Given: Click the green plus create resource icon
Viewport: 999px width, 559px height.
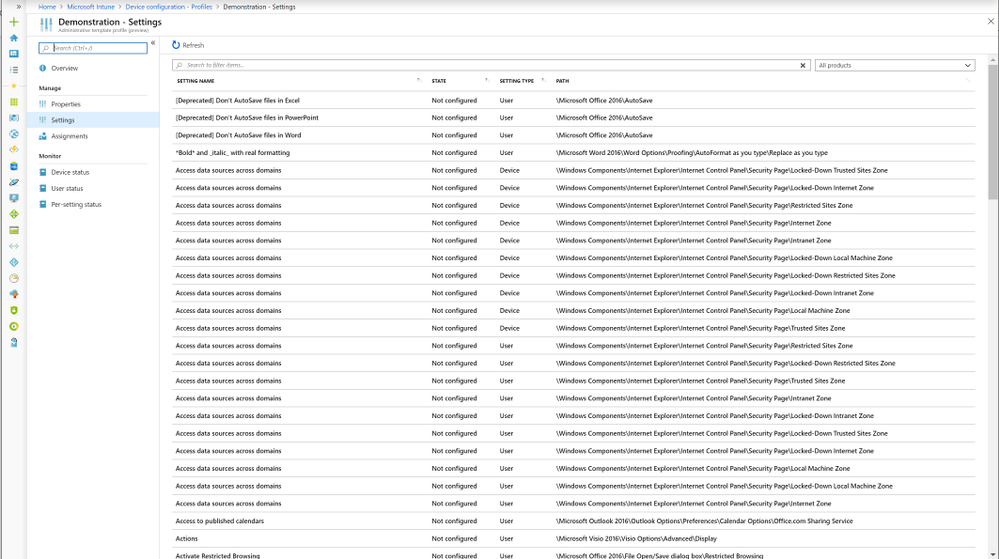Looking at the screenshot, I should 13,22.
